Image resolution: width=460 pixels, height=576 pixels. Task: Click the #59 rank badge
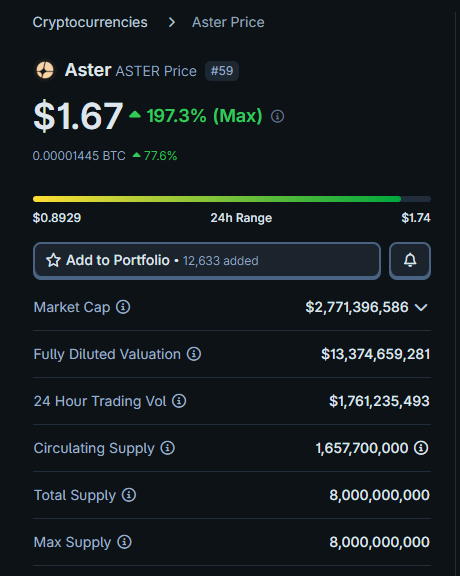coord(222,71)
